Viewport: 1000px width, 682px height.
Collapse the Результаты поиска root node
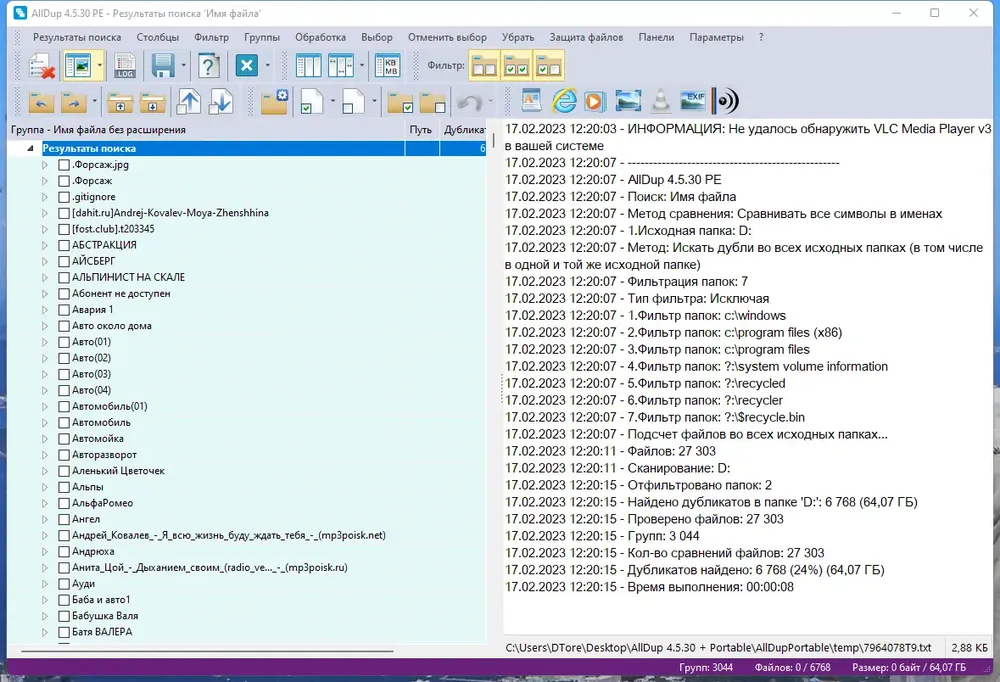[30, 149]
